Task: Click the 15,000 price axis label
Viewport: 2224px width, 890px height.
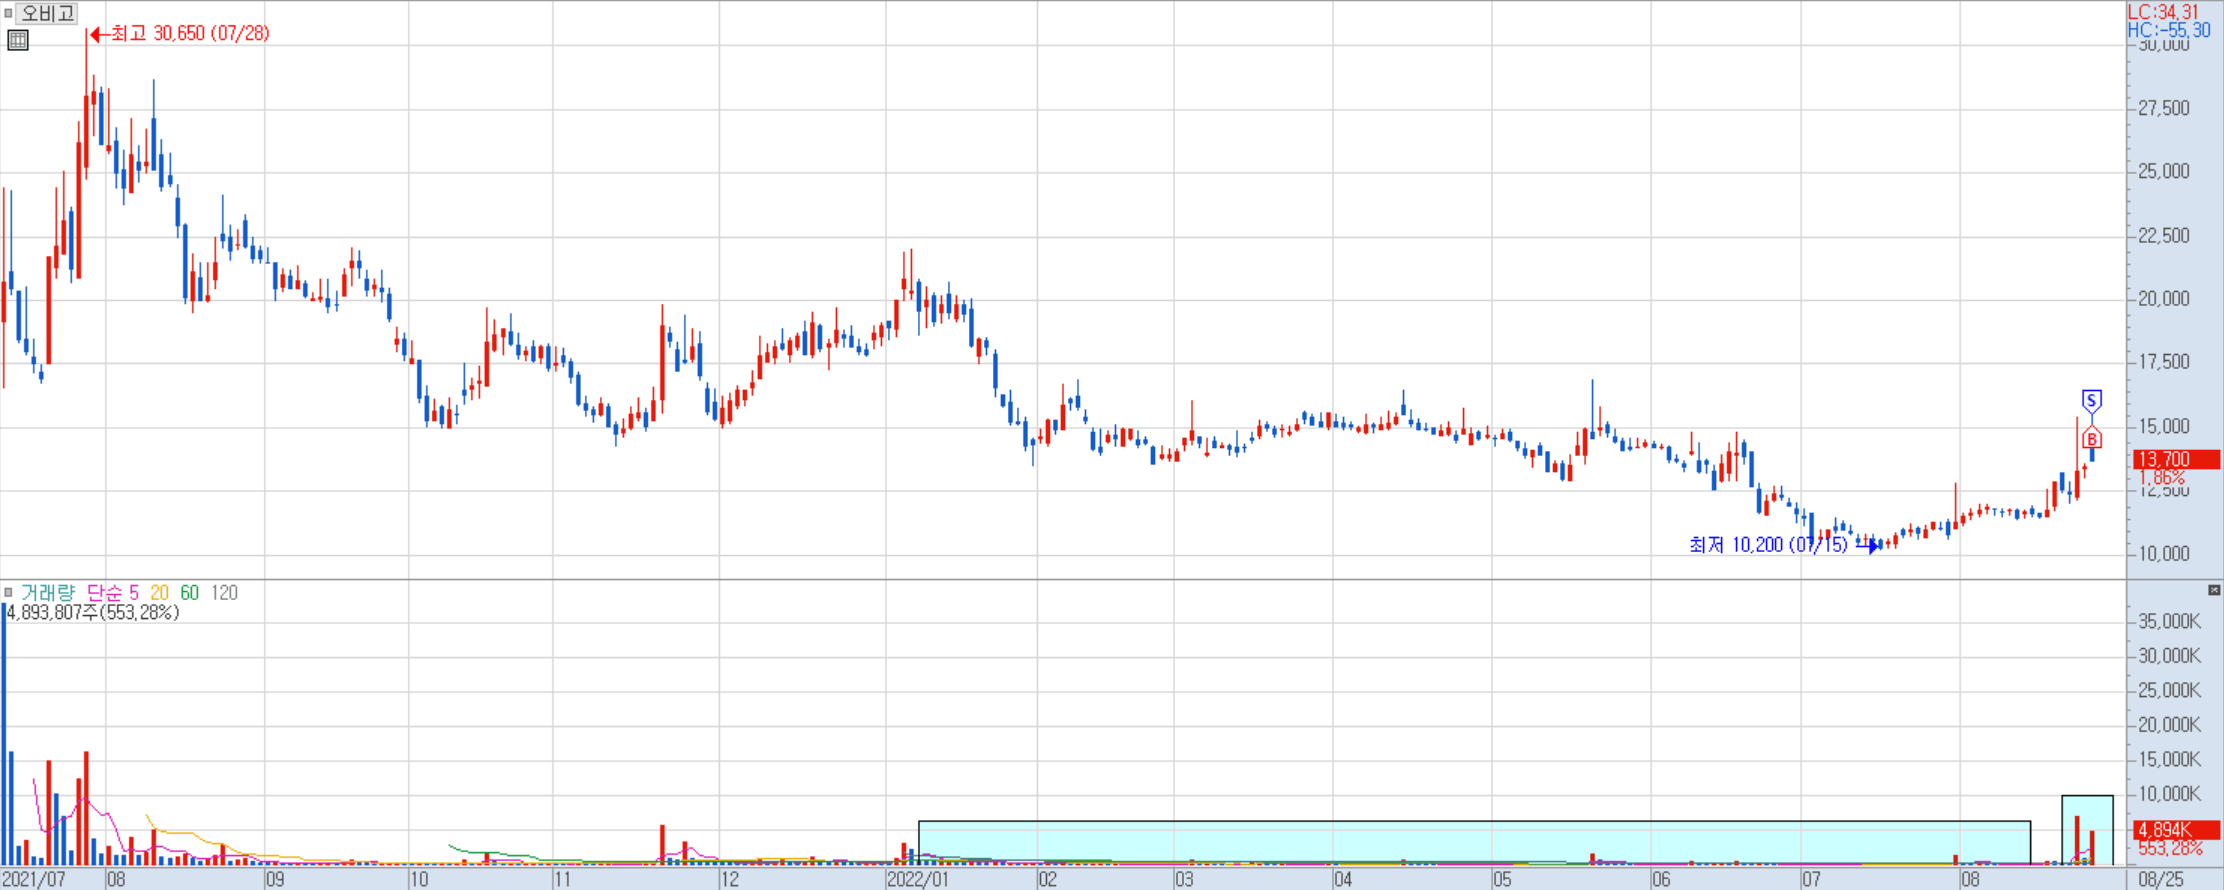Action: (x=2164, y=426)
